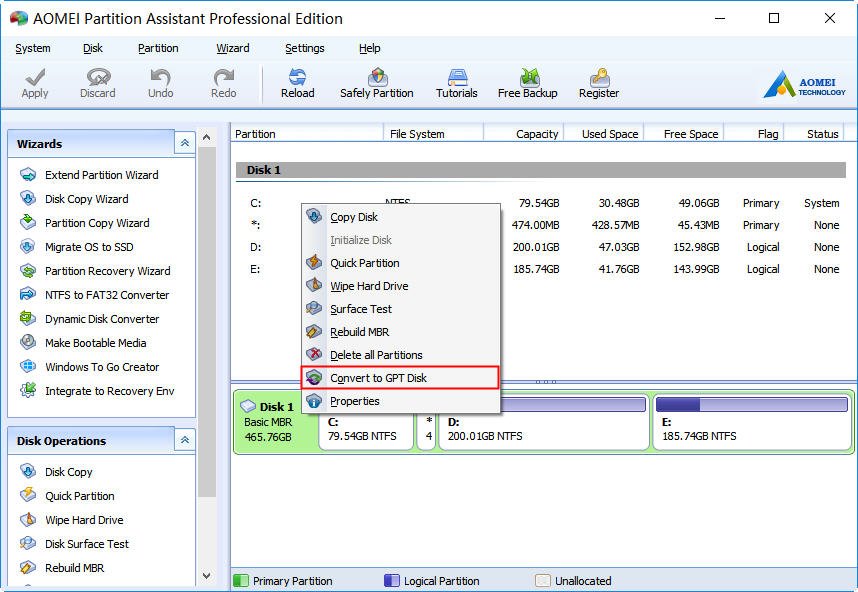The height and width of the screenshot is (592, 858).
Task: Select the D: 200.01GB NTFS partition block
Action: pyautogui.click(x=544, y=421)
